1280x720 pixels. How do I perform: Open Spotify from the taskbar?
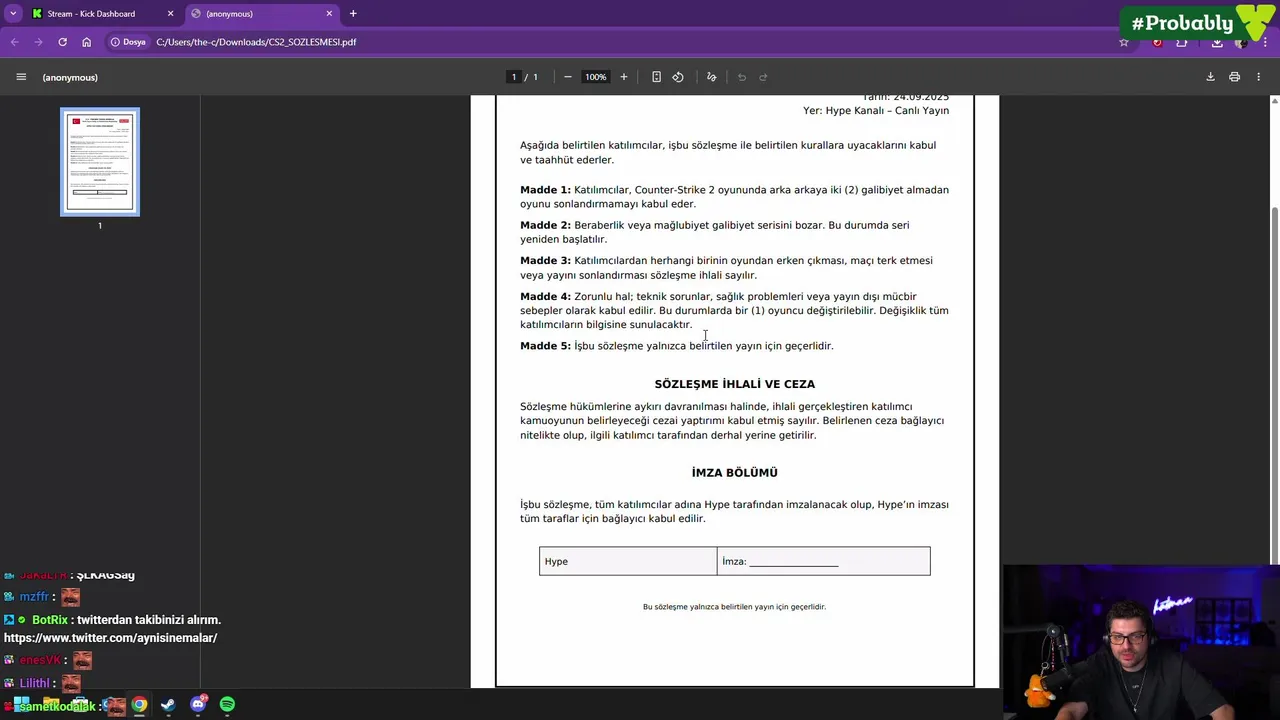tap(227, 705)
